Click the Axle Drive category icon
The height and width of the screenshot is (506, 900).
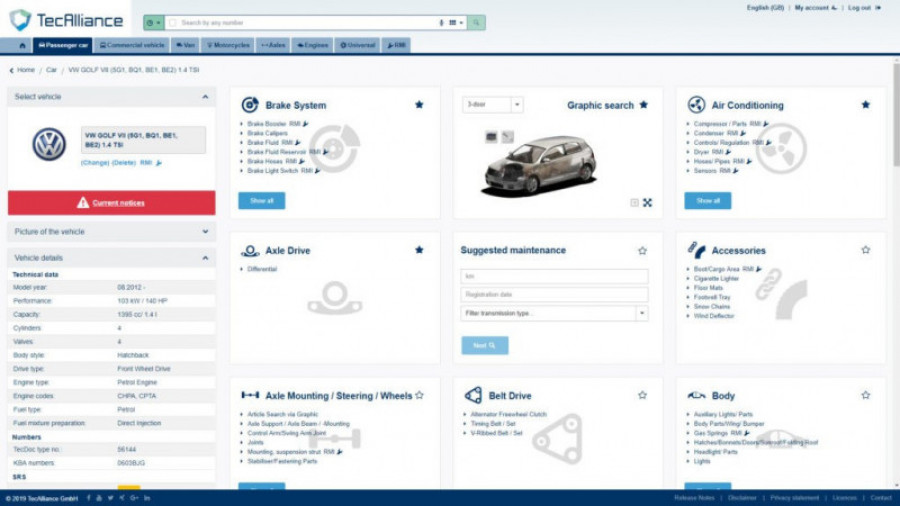pos(250,251)
